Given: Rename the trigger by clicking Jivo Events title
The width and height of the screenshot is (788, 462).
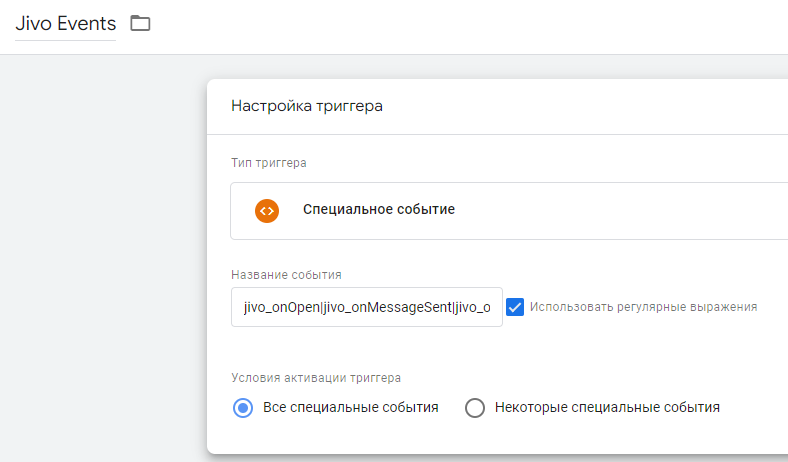Looking at the screenshot, I should [x=65, y=23].
